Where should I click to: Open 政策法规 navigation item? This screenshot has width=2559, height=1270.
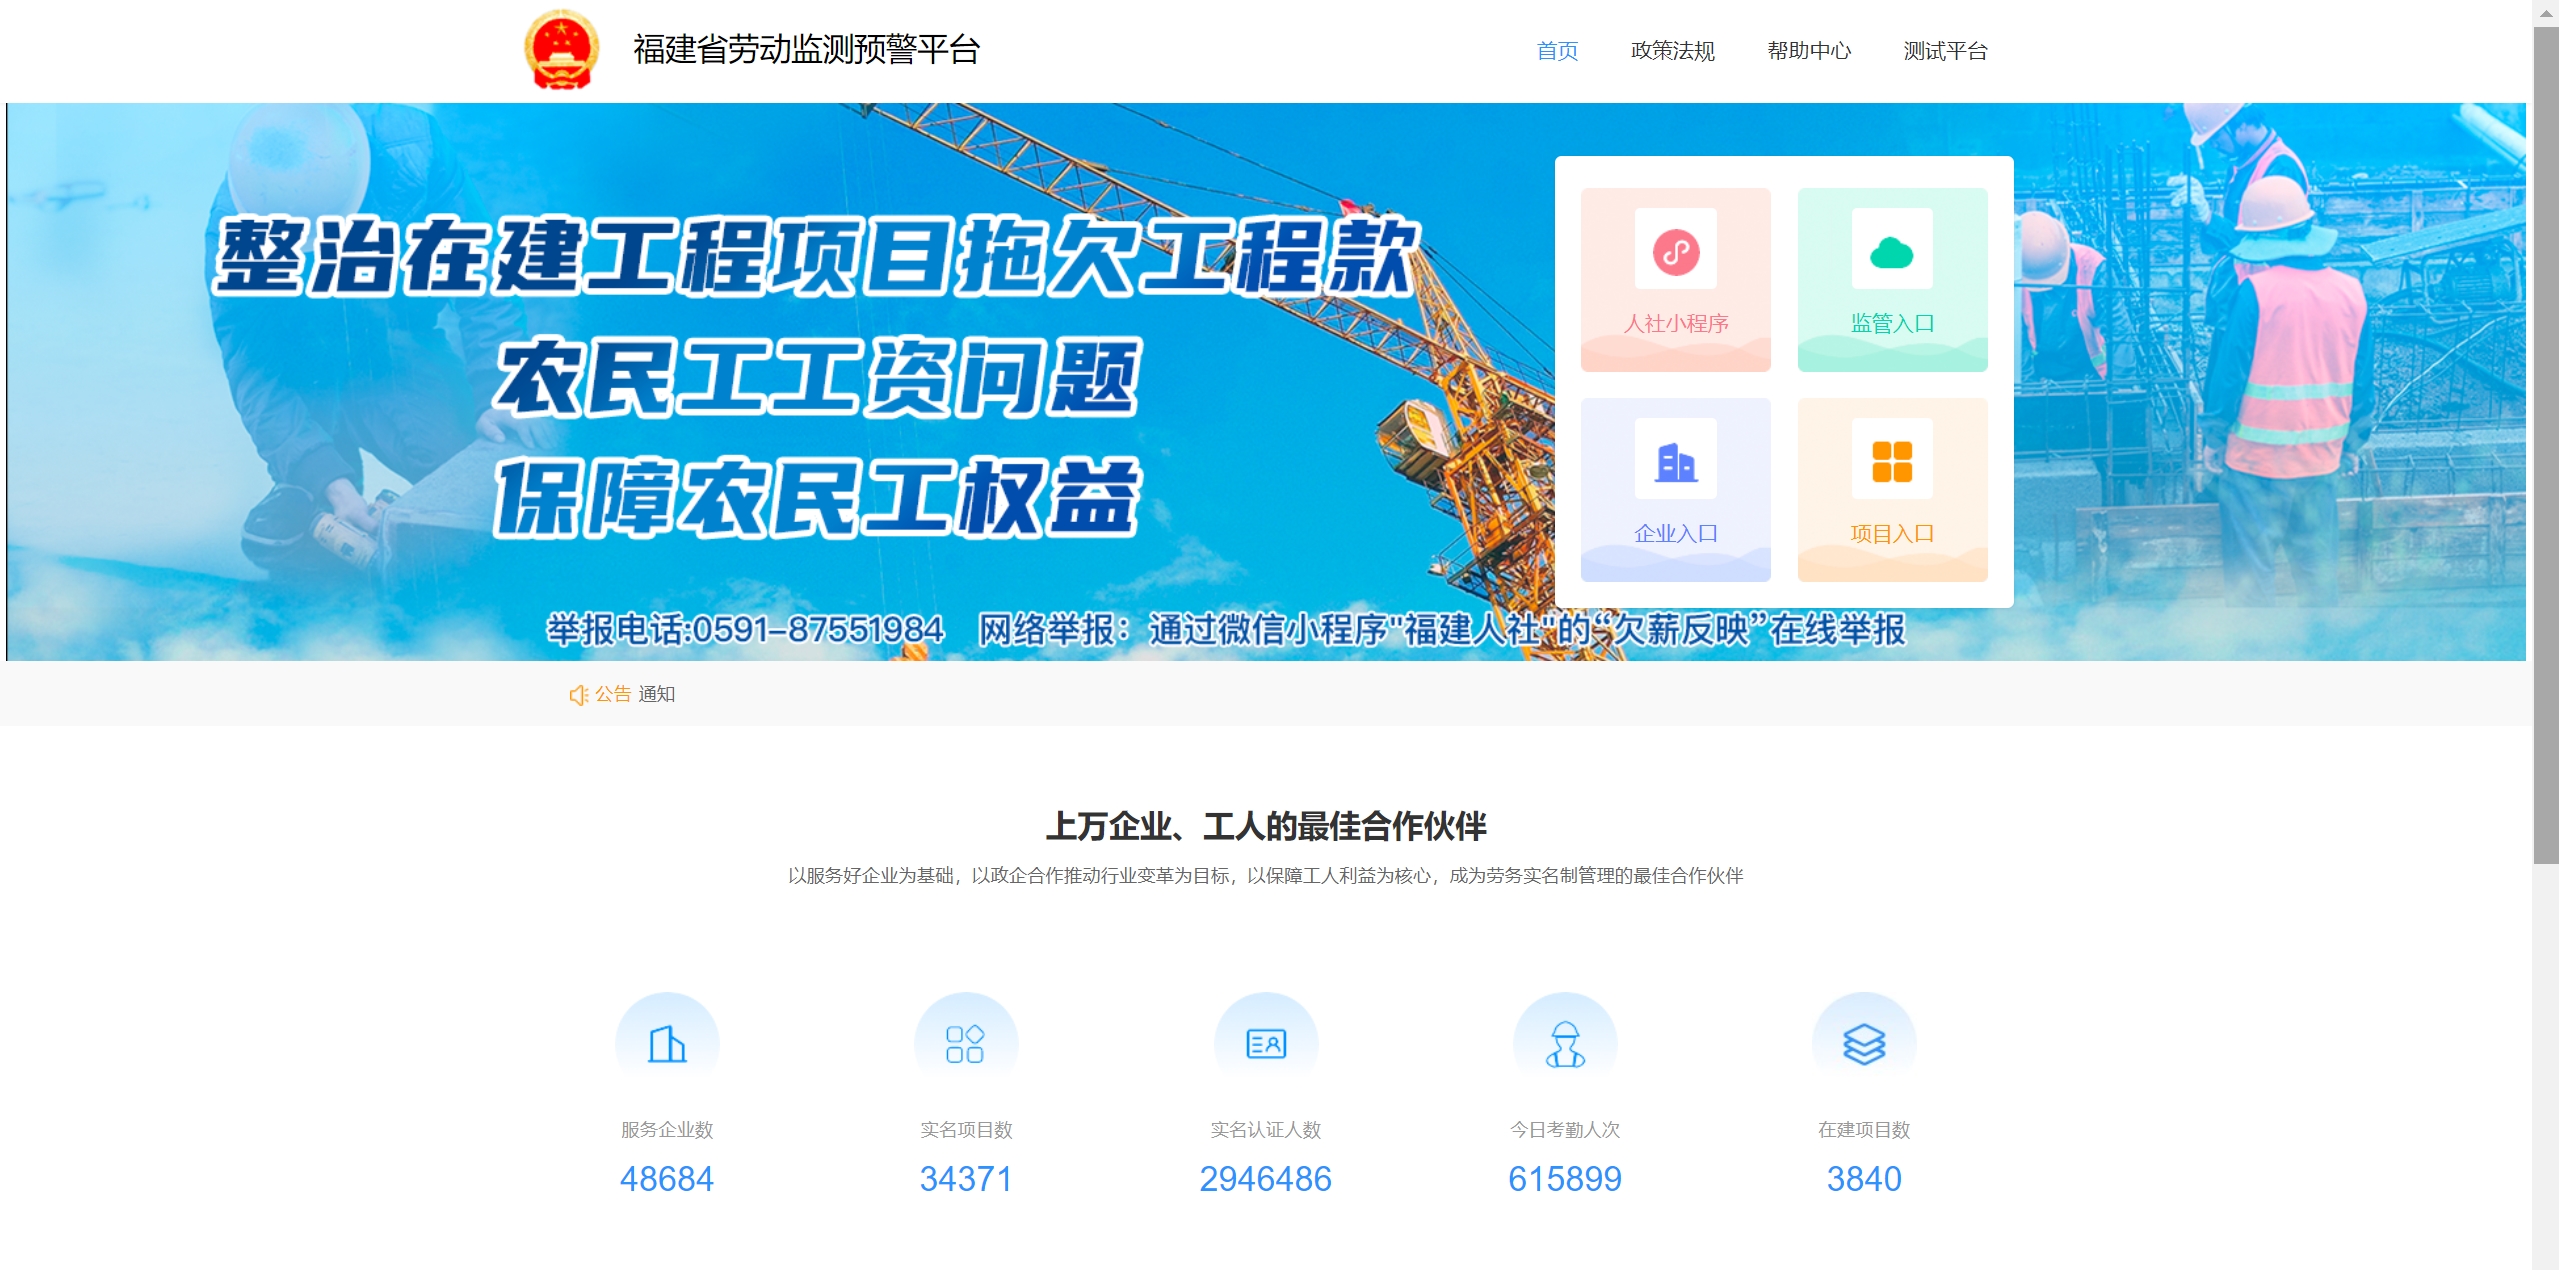click(1672, 51)
